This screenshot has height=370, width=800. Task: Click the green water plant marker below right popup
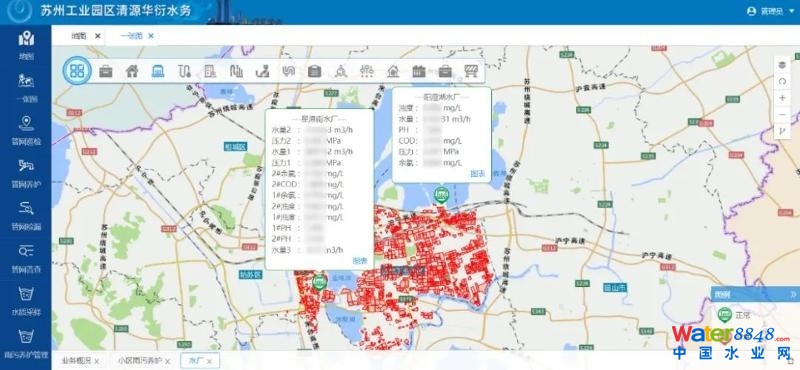(441, 194)
